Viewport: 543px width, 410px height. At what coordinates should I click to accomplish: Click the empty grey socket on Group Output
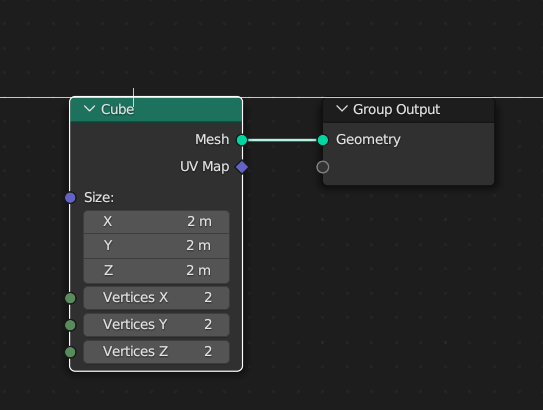click(x=323, y=167)
